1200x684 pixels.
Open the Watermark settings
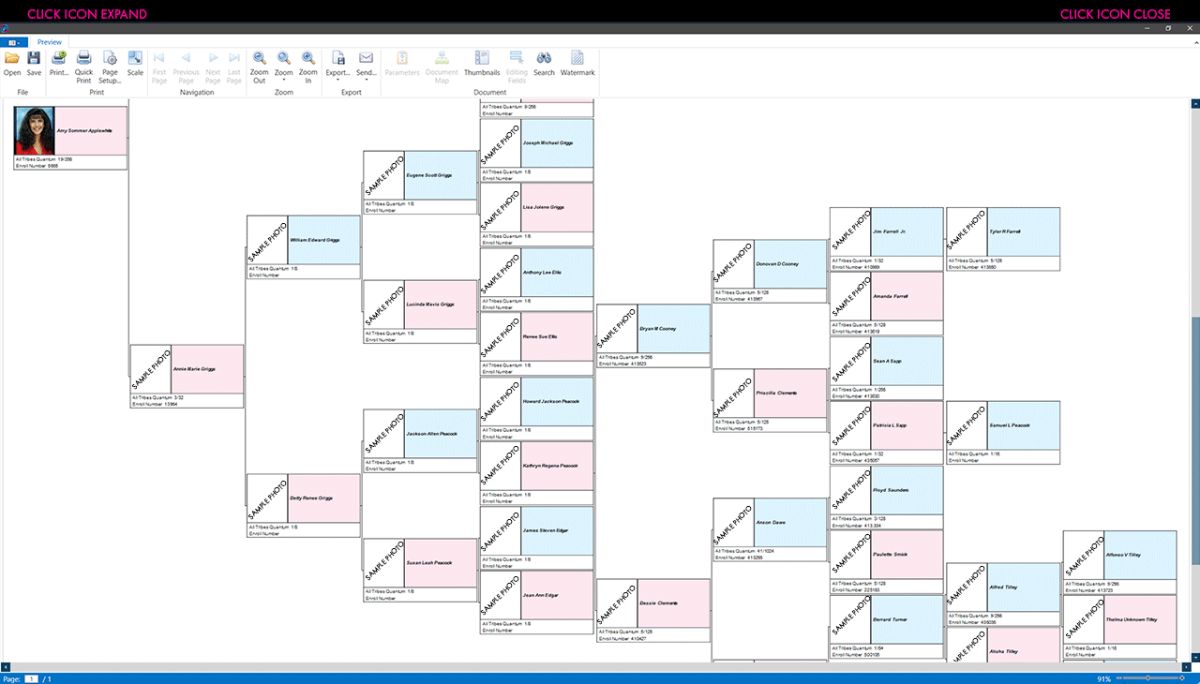(x=577, y=64)
